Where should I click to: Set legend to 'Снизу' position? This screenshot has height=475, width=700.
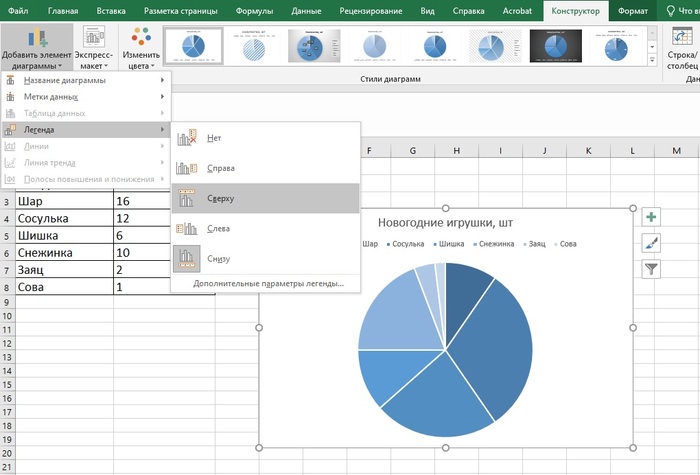(x=220, y=258)
